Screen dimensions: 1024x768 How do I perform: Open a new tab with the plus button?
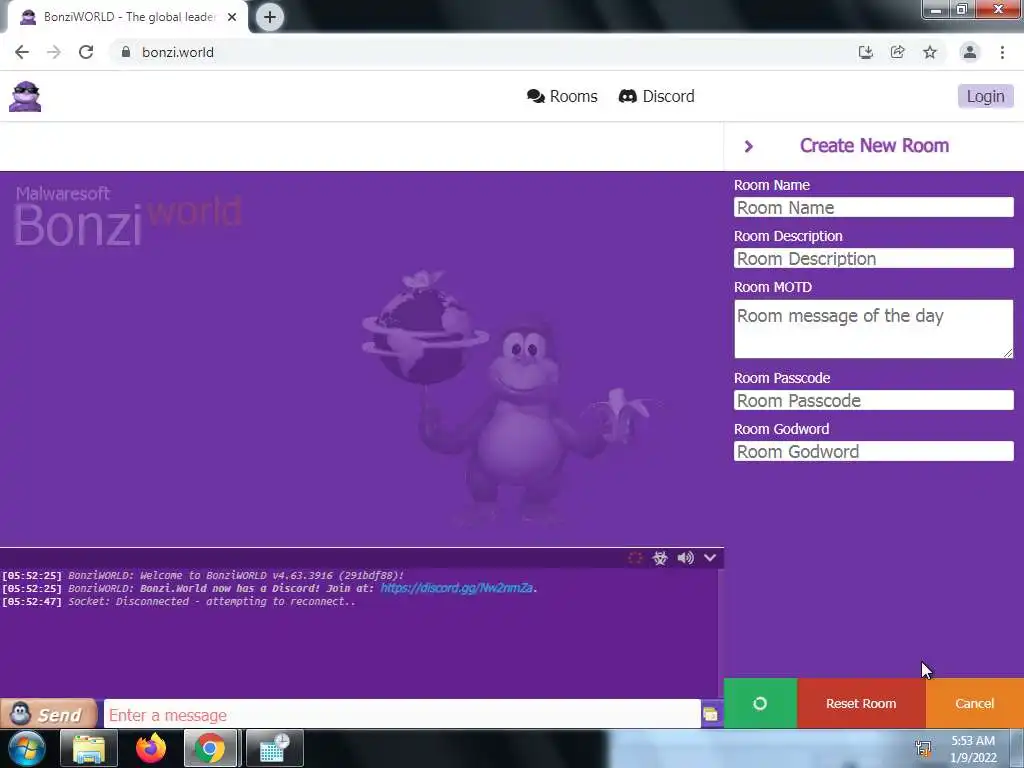tap(270, 17)
